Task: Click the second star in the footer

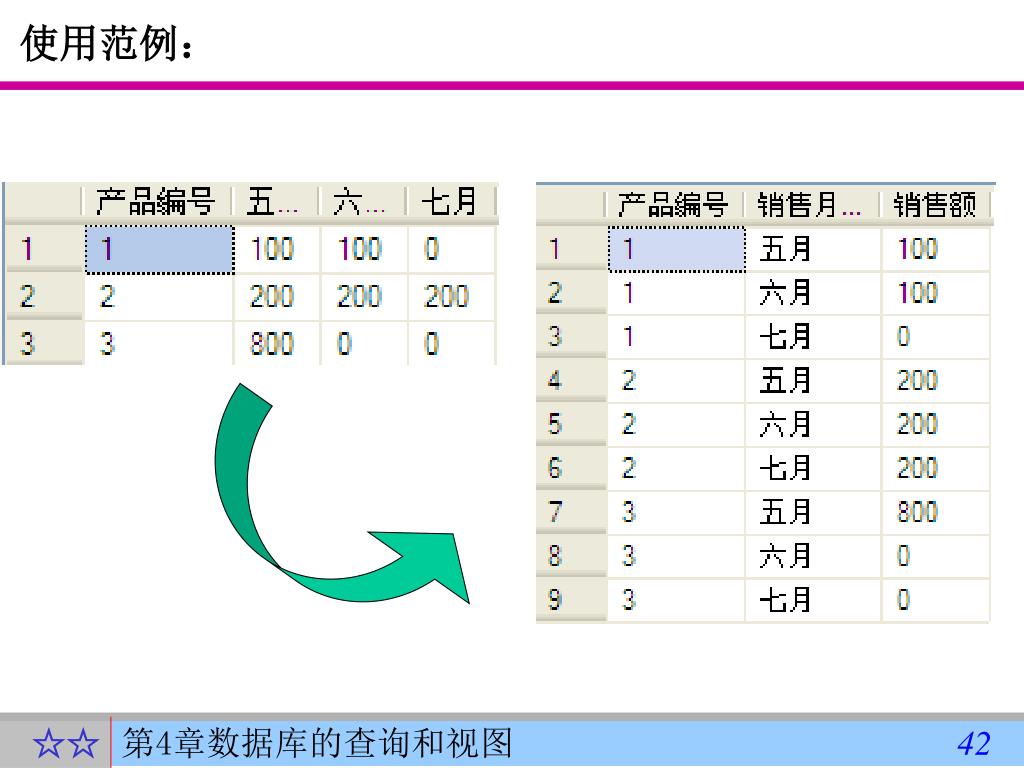Action: tap(83, 744)
